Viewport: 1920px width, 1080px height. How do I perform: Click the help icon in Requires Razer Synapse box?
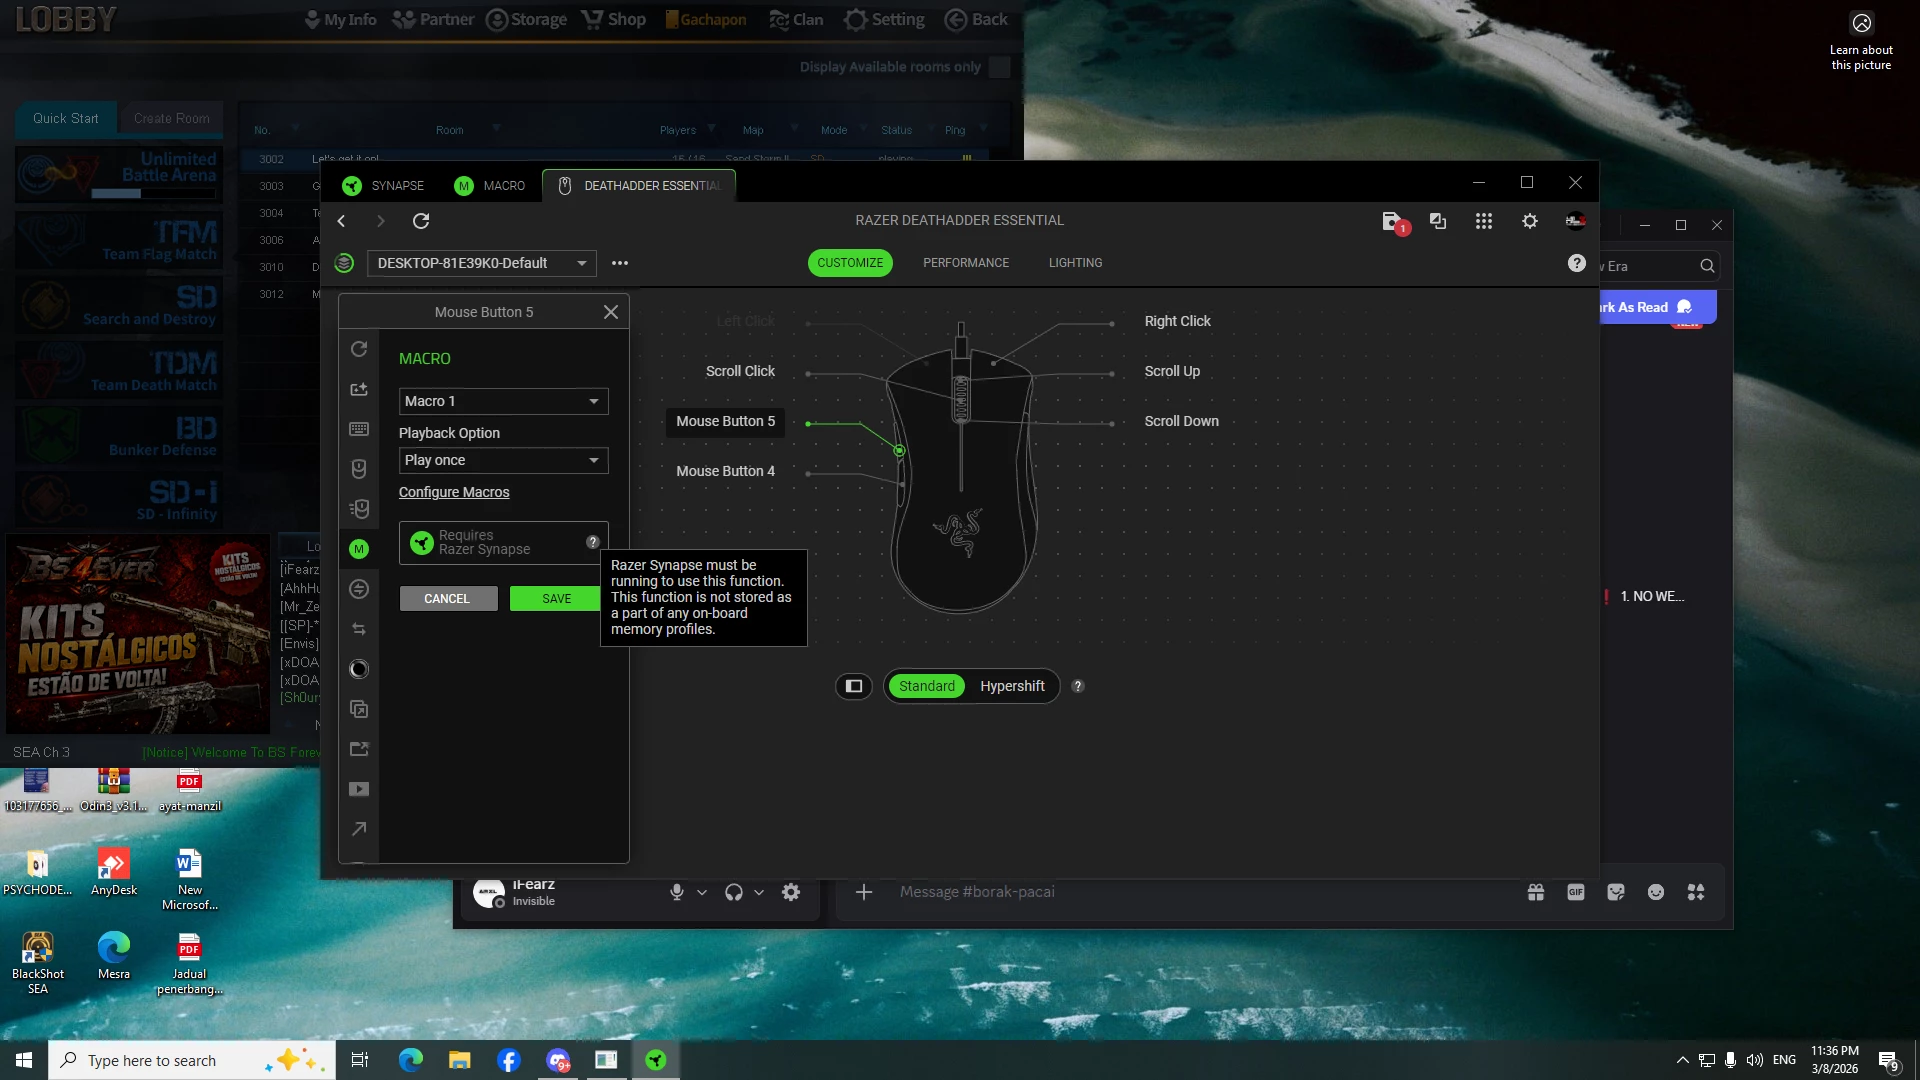tap(593, 542)
